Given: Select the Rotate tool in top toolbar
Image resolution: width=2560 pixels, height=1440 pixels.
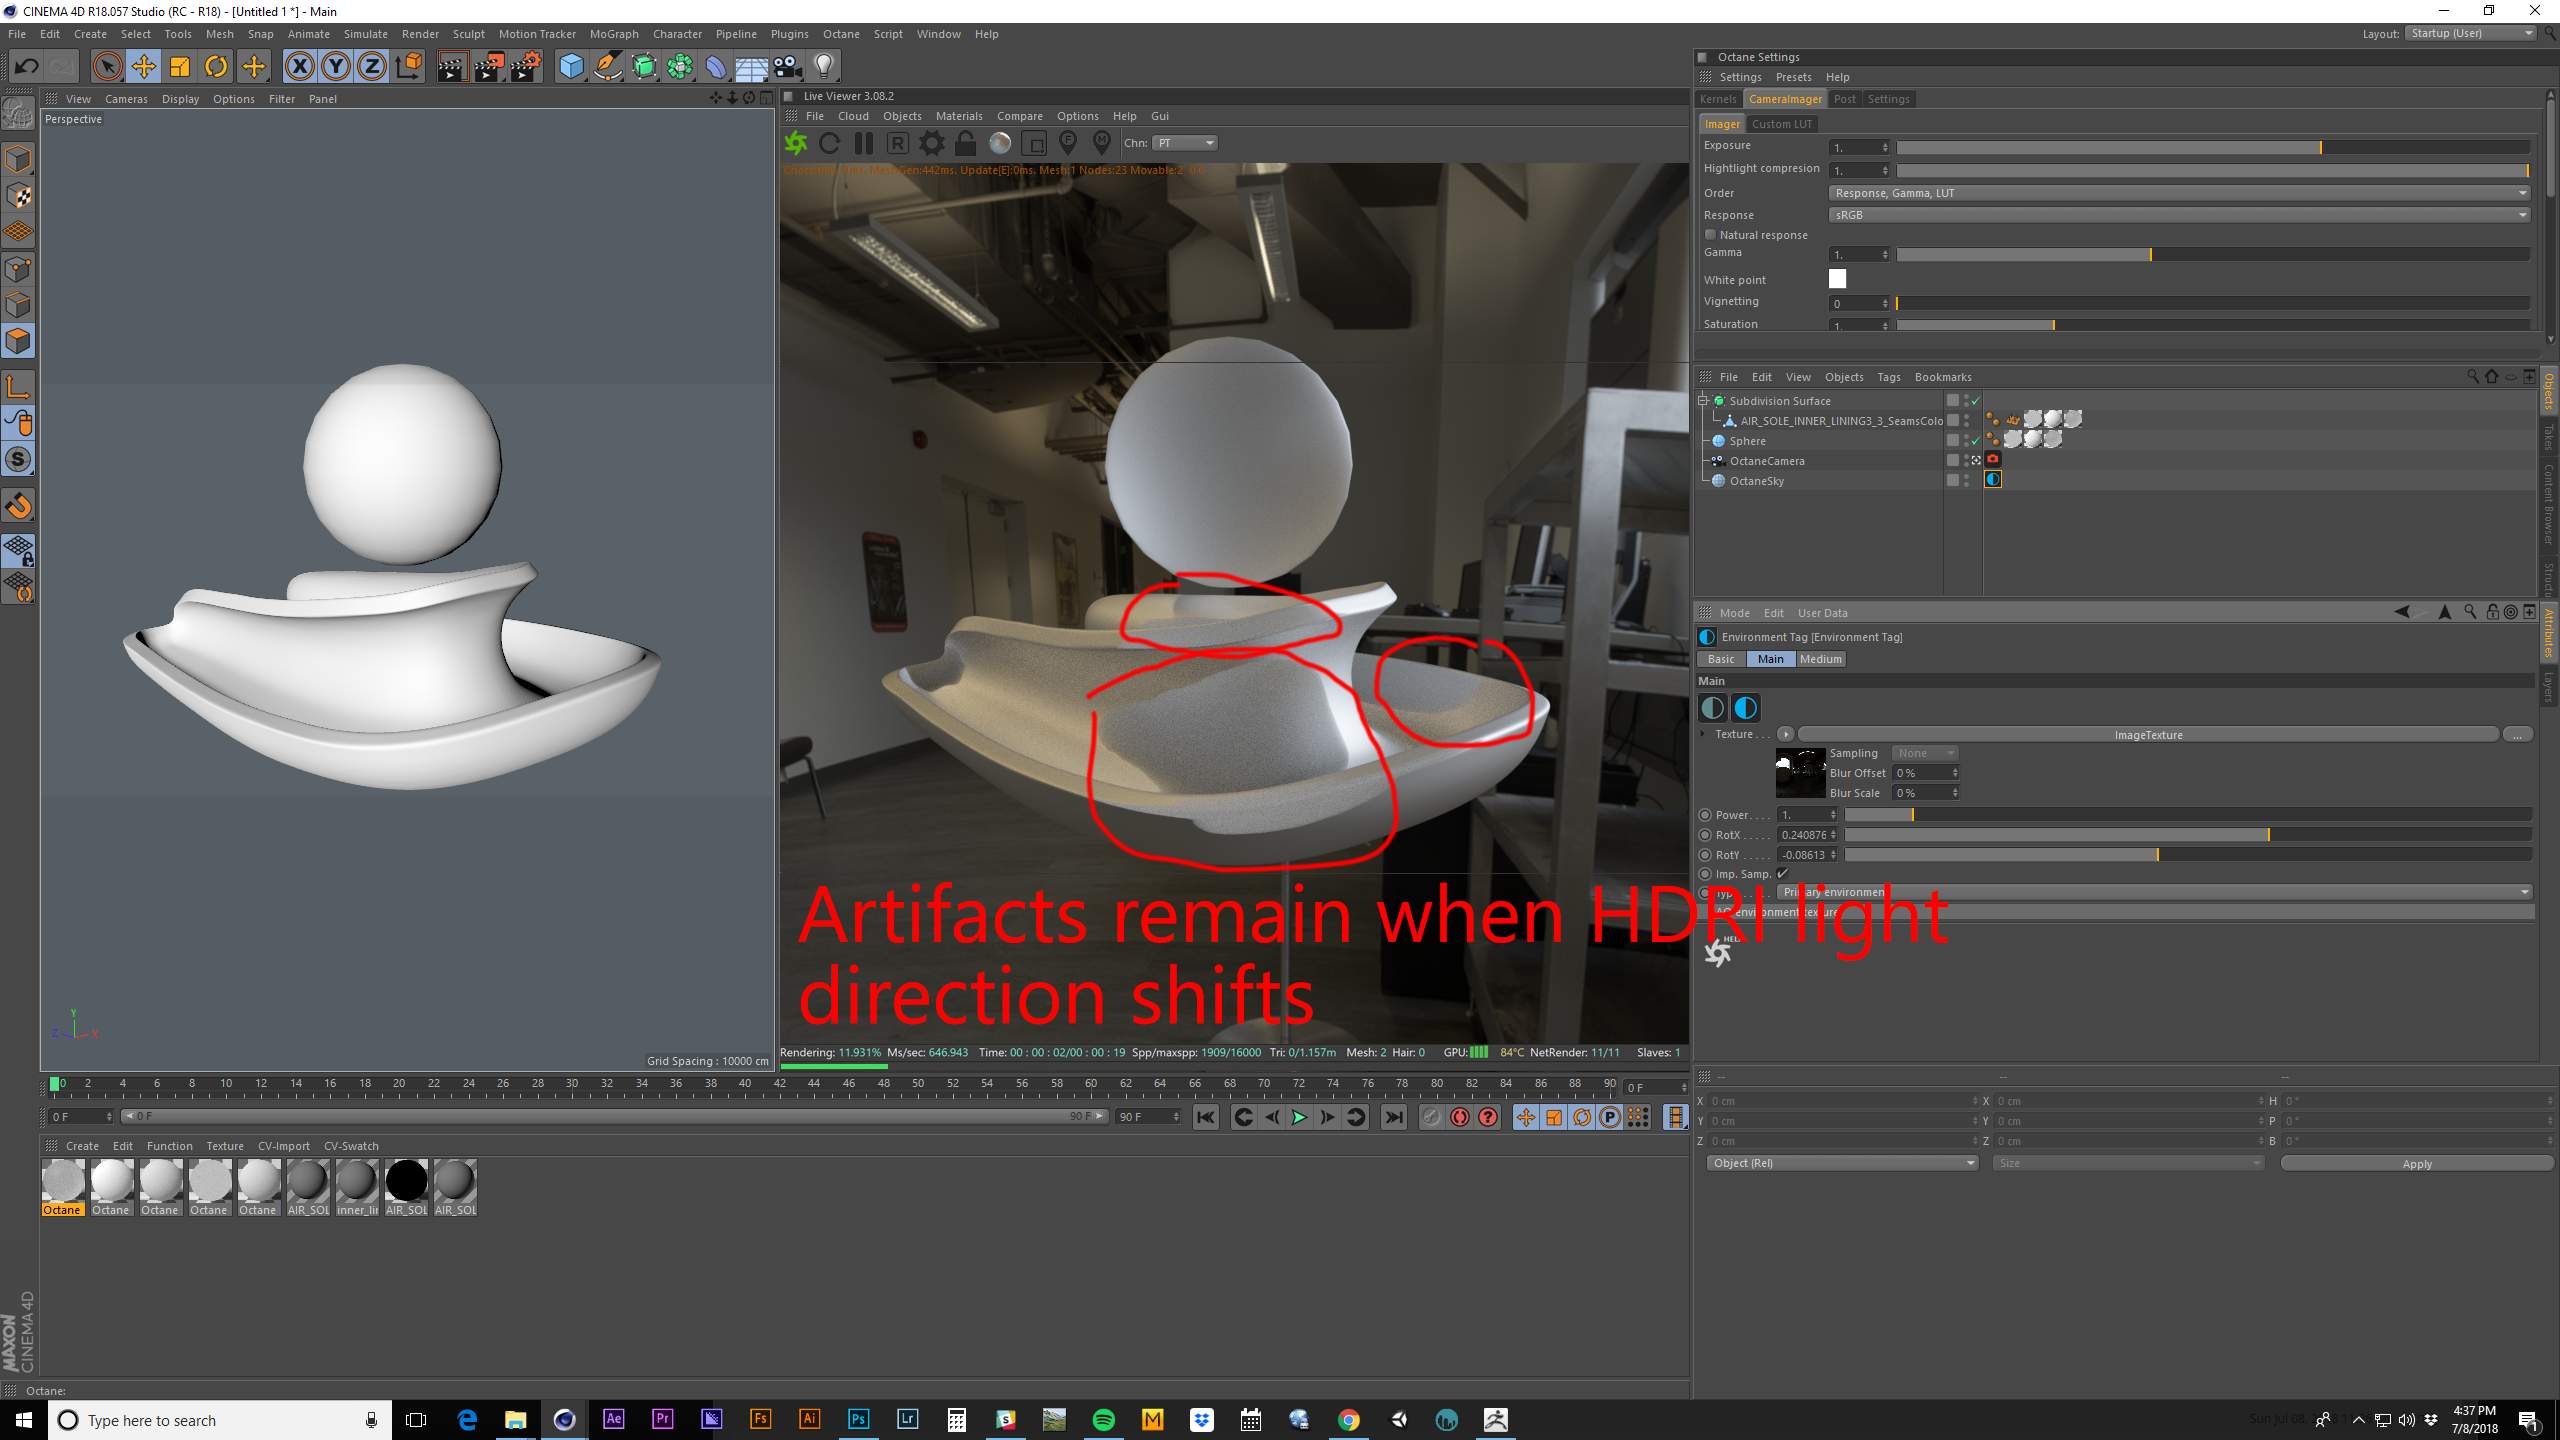Looking at the screenshot, I should pos(216,67).
